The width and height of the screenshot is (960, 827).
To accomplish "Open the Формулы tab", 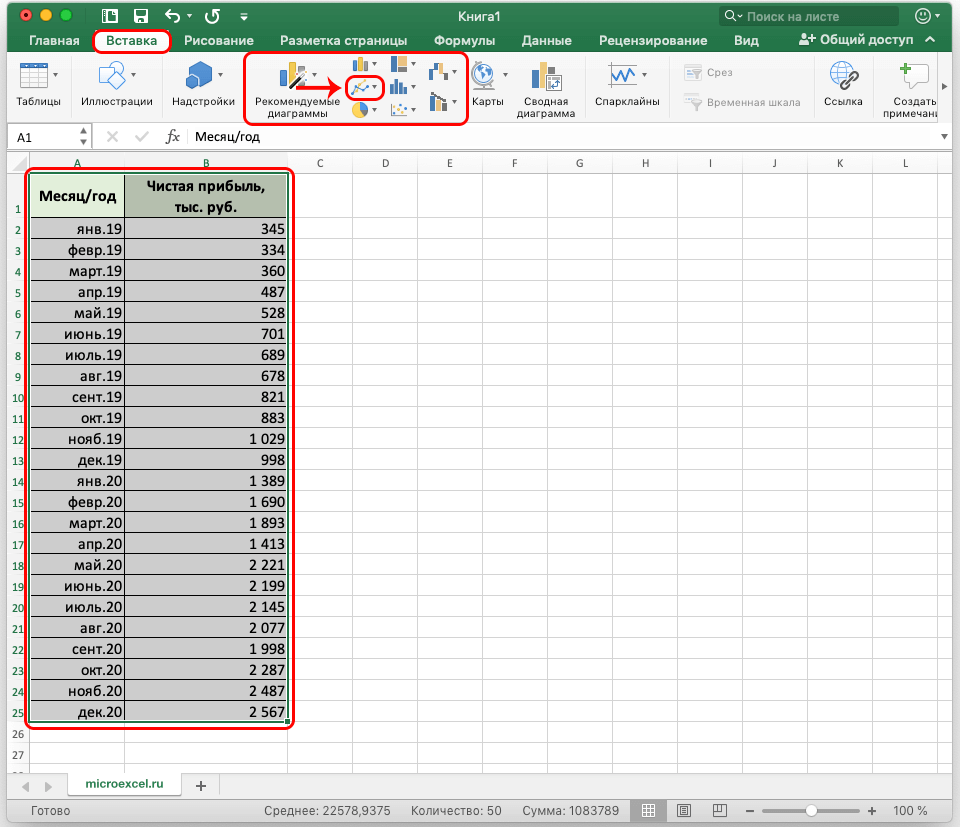I will point(465,40).
